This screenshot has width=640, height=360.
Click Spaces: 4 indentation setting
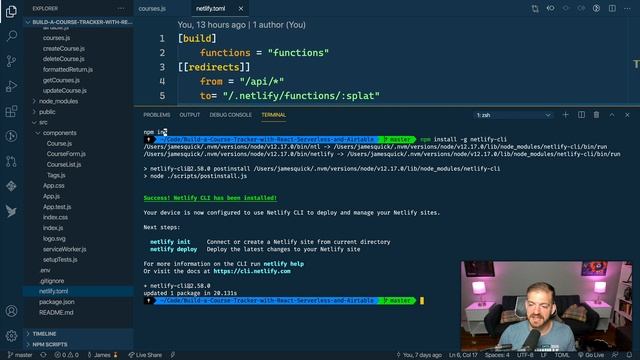[497, 355]
